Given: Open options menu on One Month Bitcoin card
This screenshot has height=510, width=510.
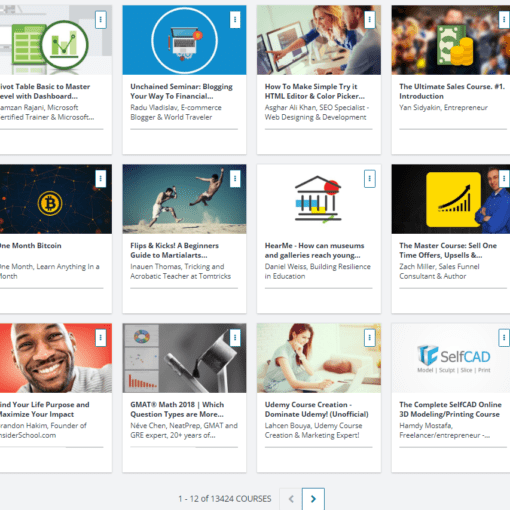Looking at the screenshot, I should pos(101,179).
